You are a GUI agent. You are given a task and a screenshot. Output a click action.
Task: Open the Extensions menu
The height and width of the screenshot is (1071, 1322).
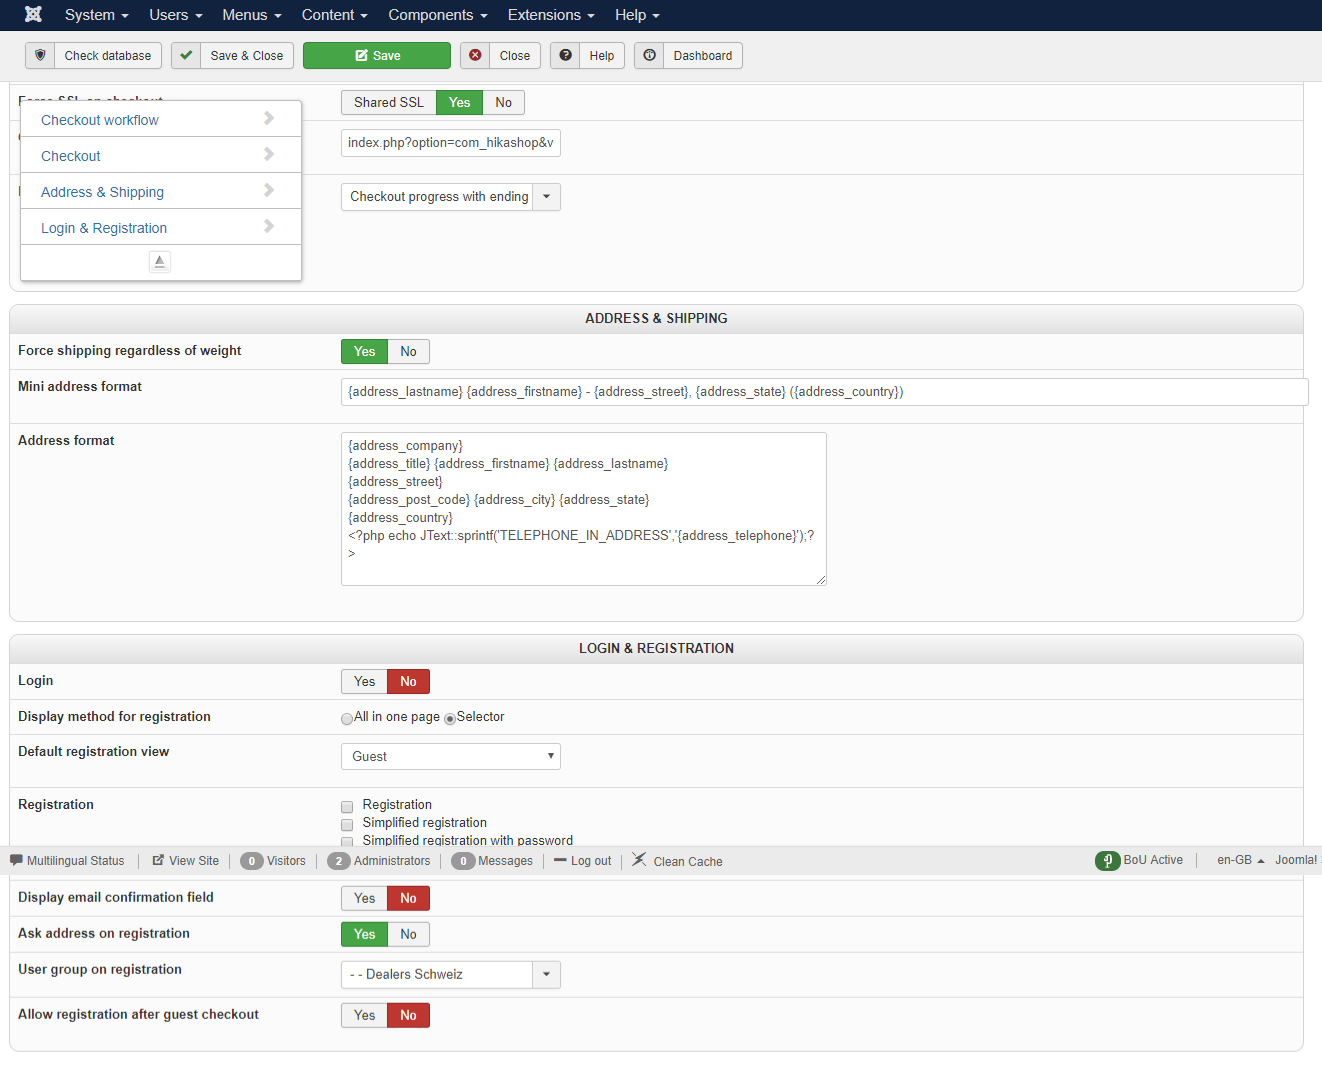click(550, 15)
